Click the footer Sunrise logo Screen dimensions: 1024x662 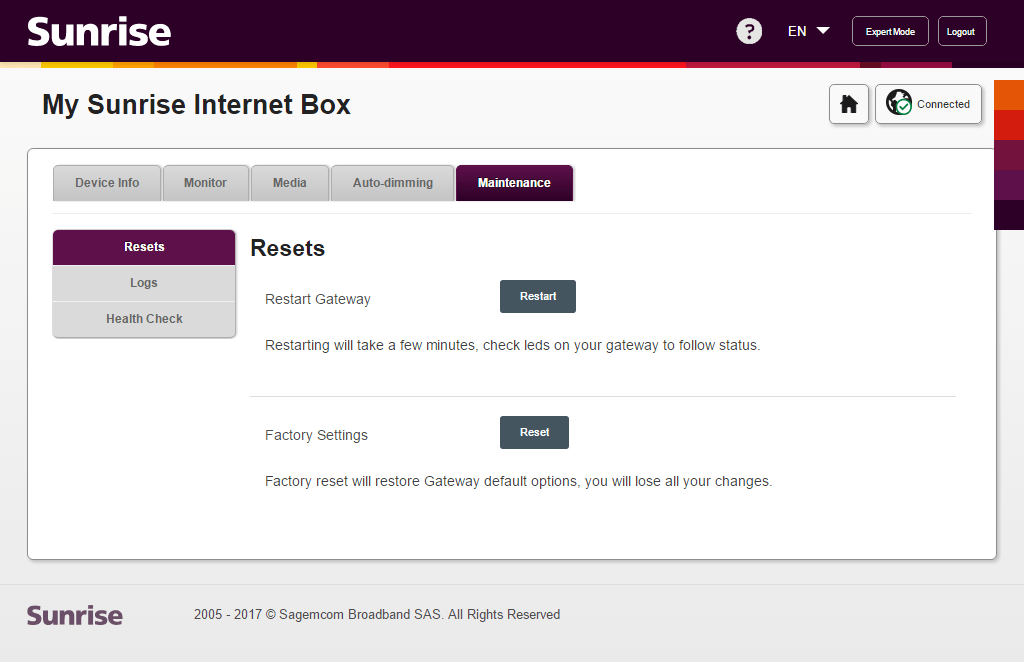[x=75, y=615]
